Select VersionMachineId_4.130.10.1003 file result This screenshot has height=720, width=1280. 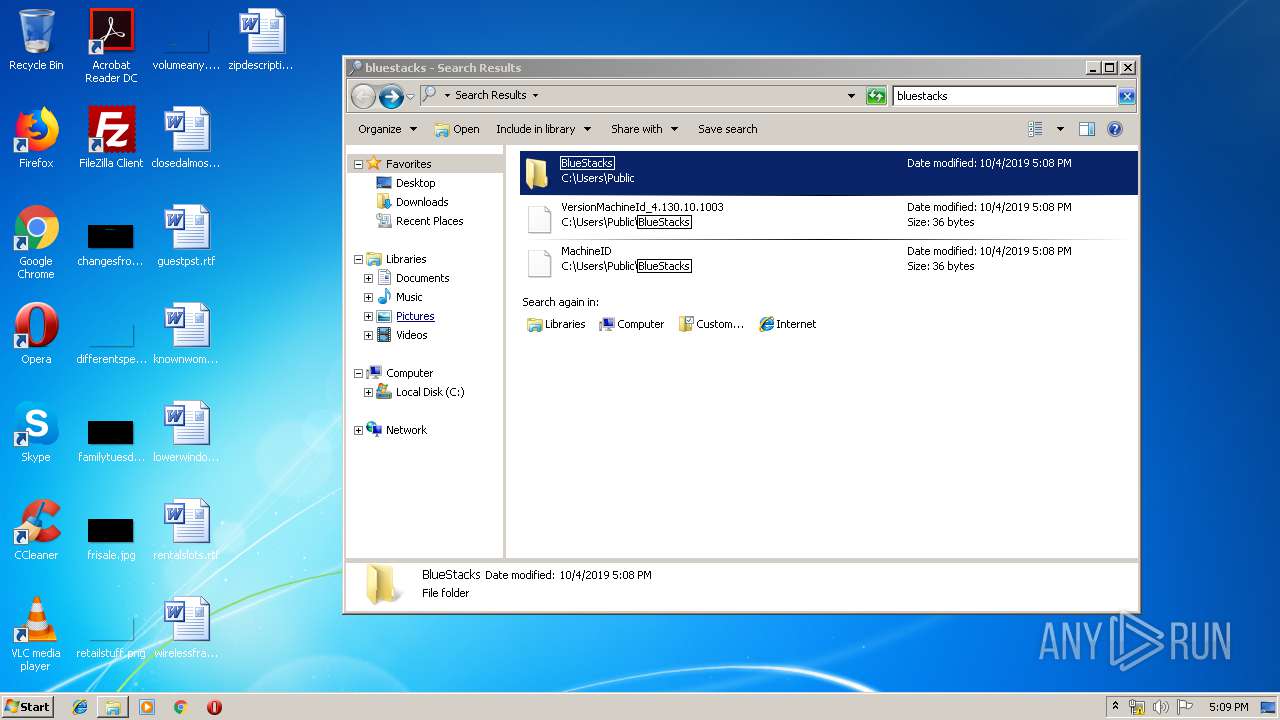(x=828, y=217)
